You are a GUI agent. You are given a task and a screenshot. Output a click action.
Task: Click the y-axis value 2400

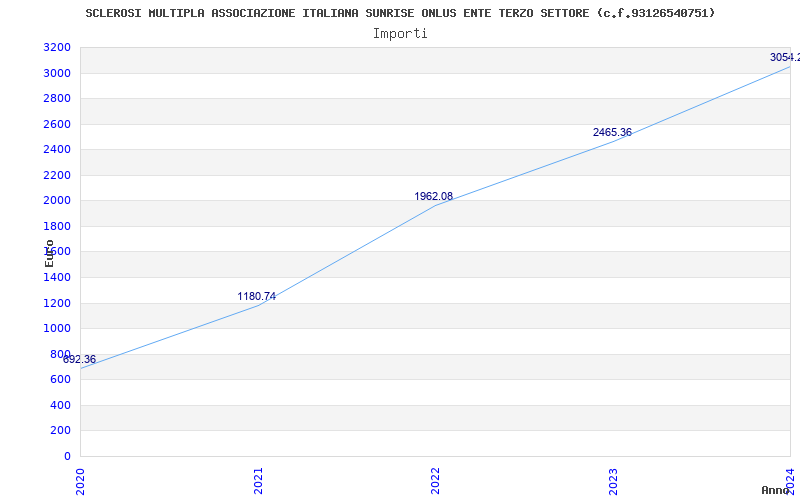(57, 149)
